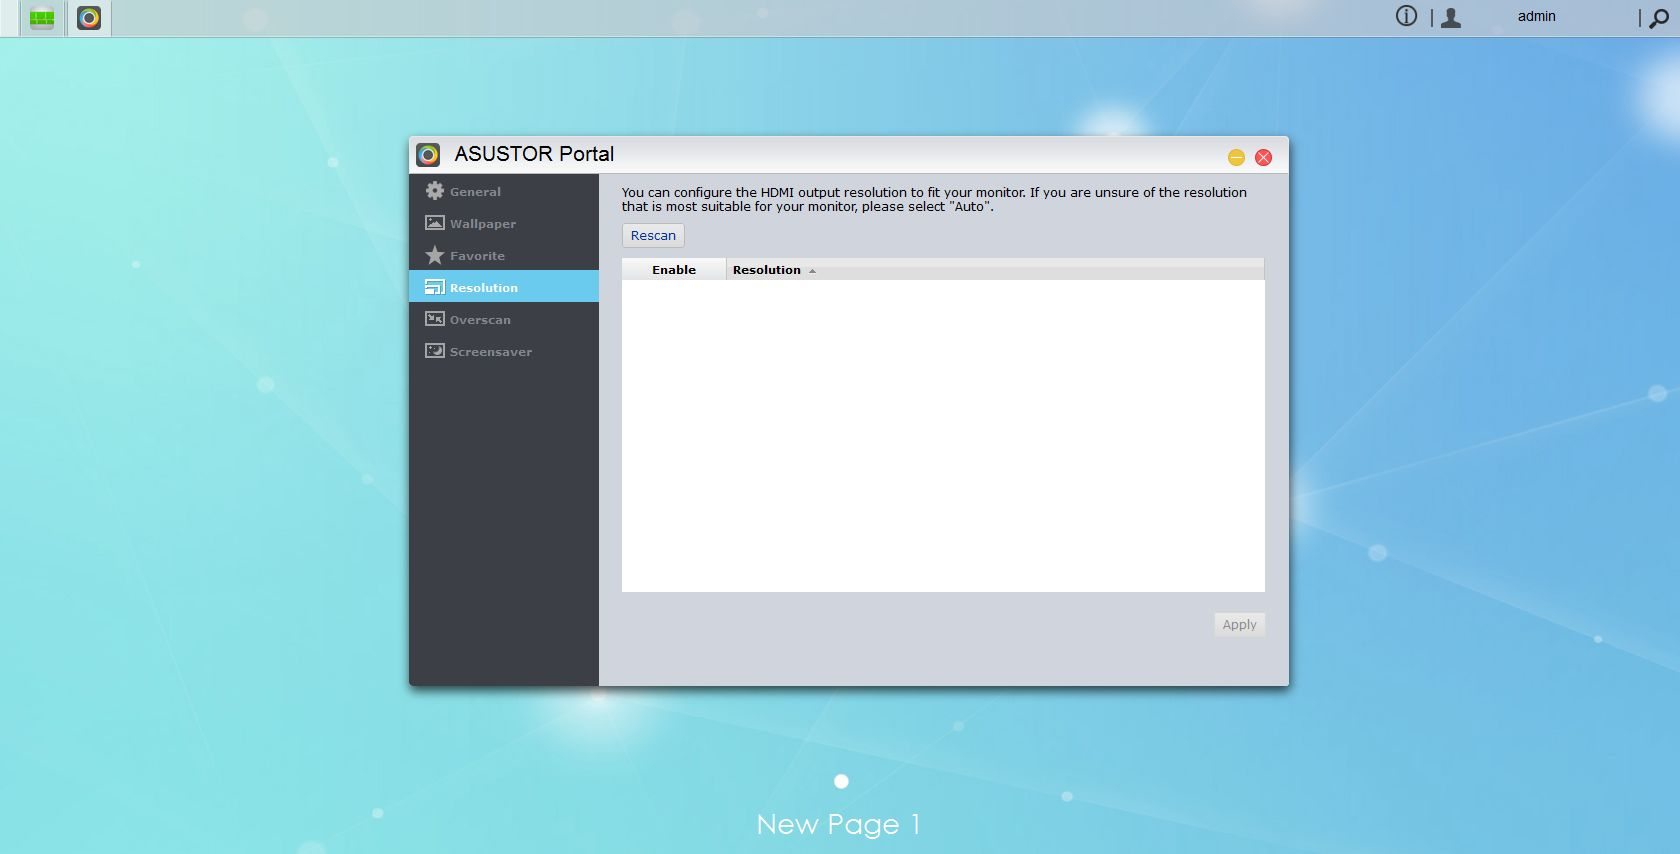Open the search magnifier icon

(x=1659, y=18)
